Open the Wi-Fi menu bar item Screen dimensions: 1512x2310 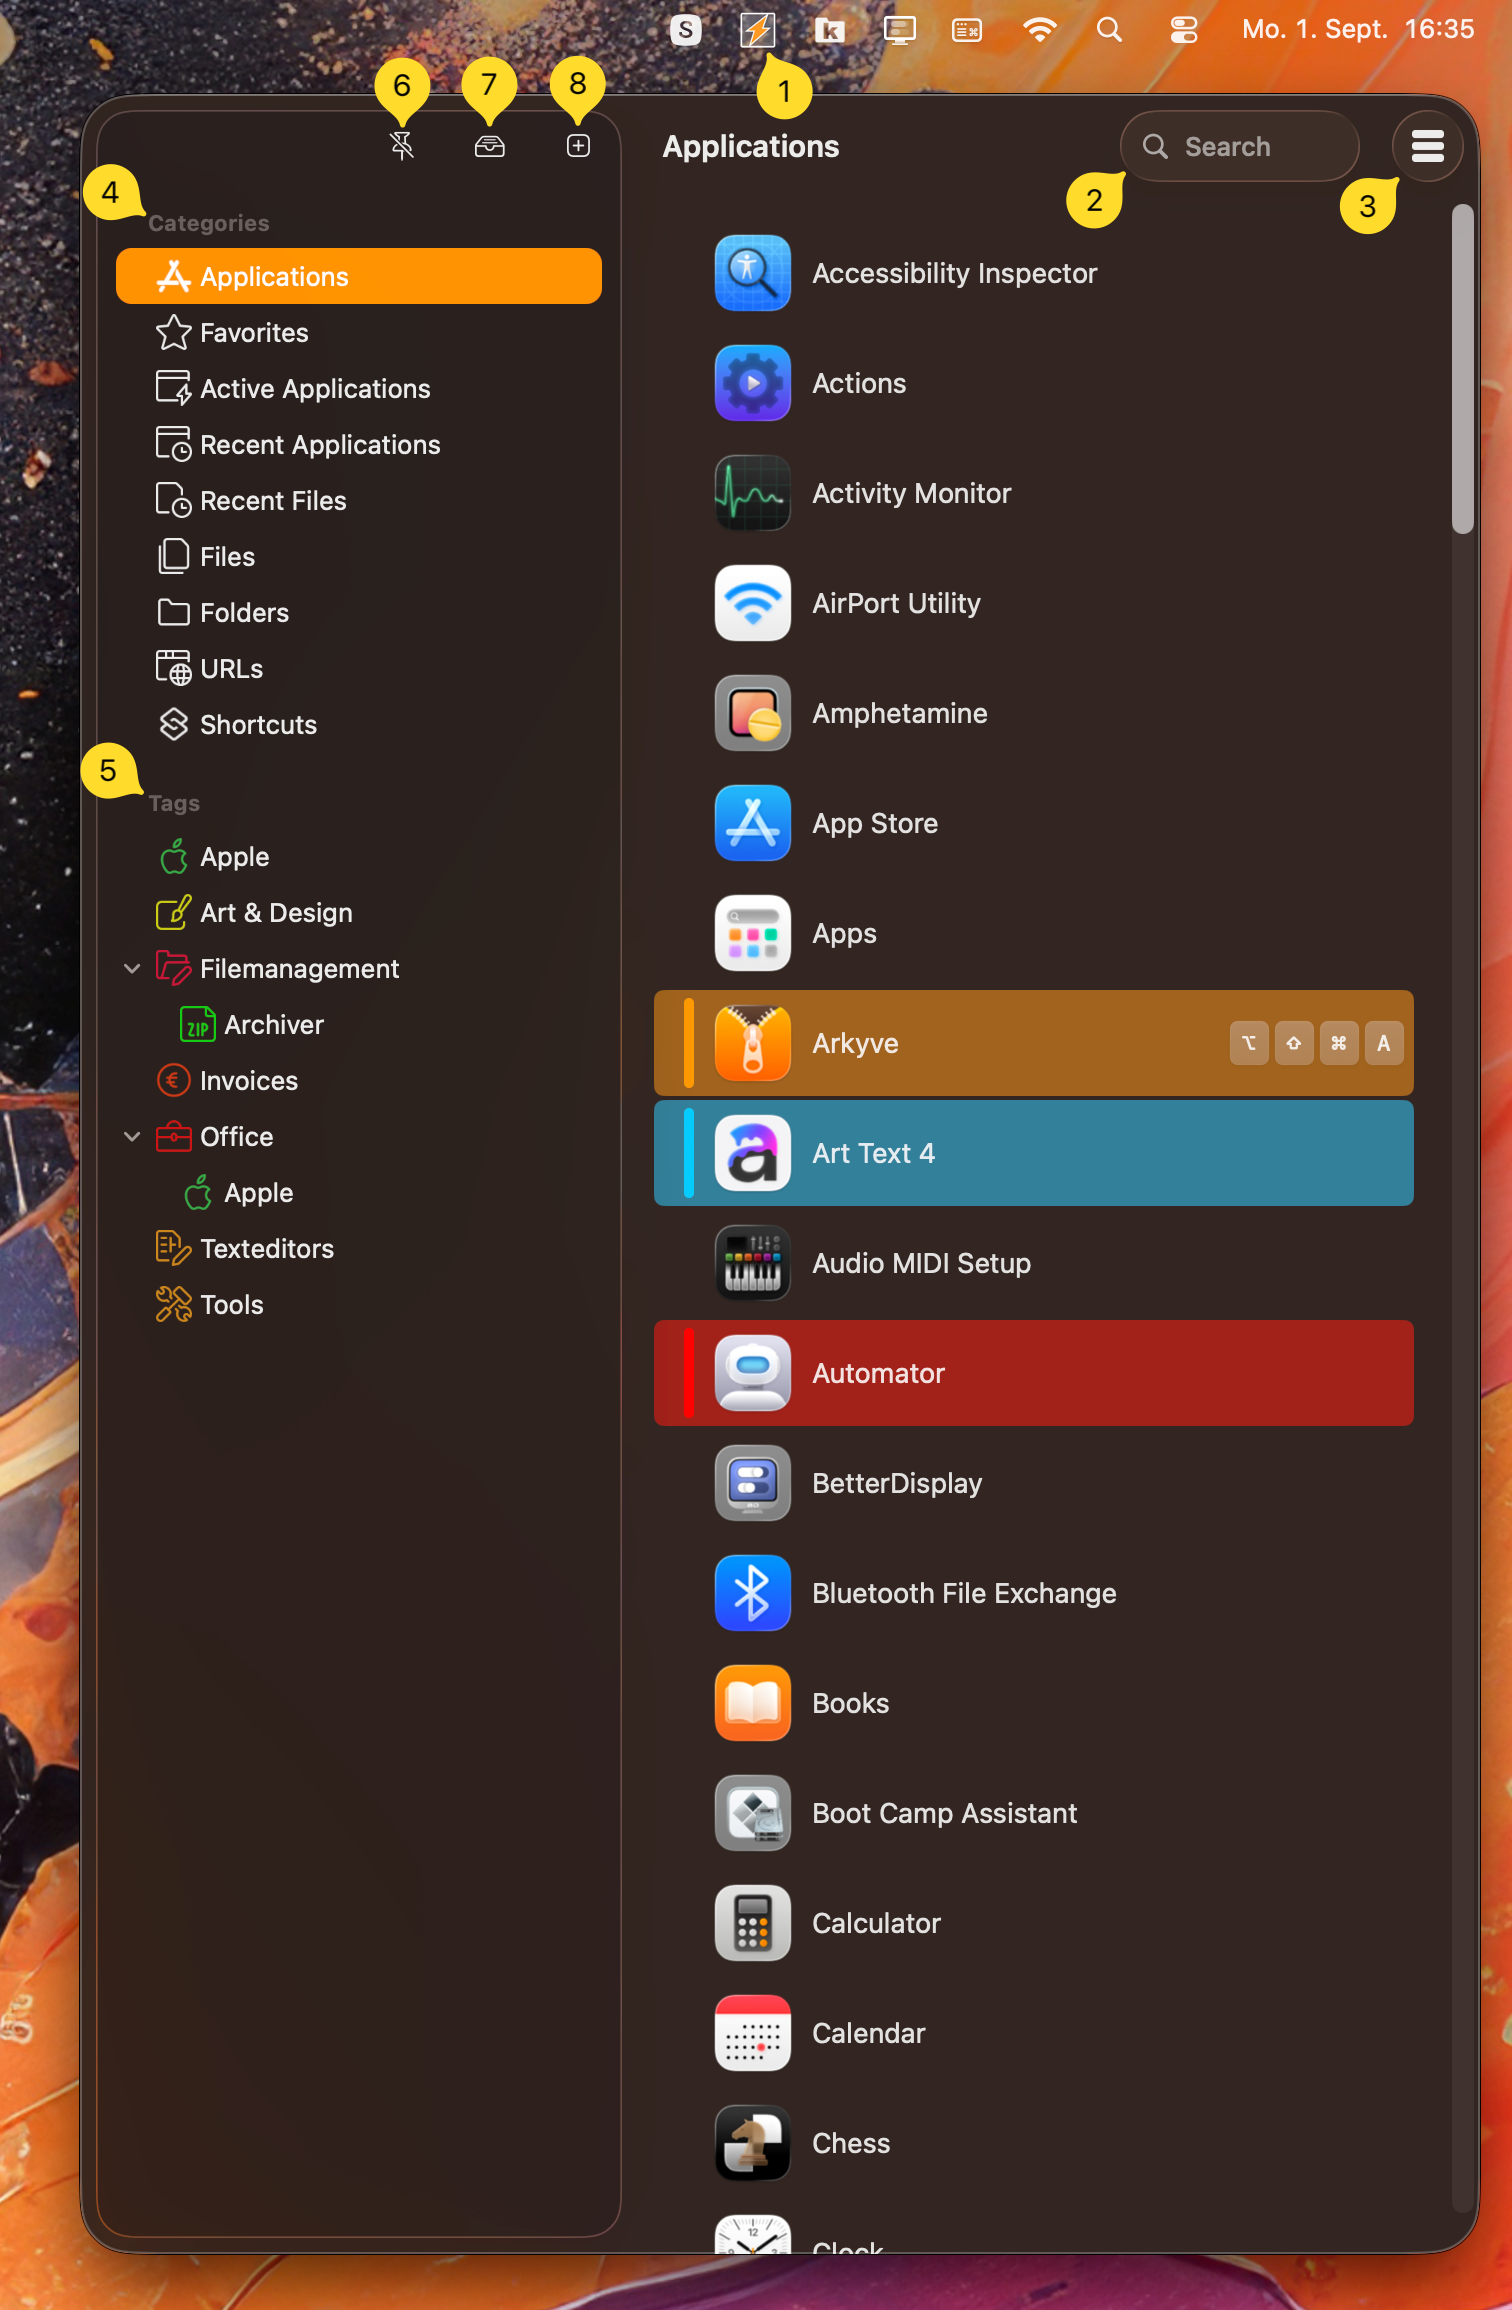[1040, 30]
